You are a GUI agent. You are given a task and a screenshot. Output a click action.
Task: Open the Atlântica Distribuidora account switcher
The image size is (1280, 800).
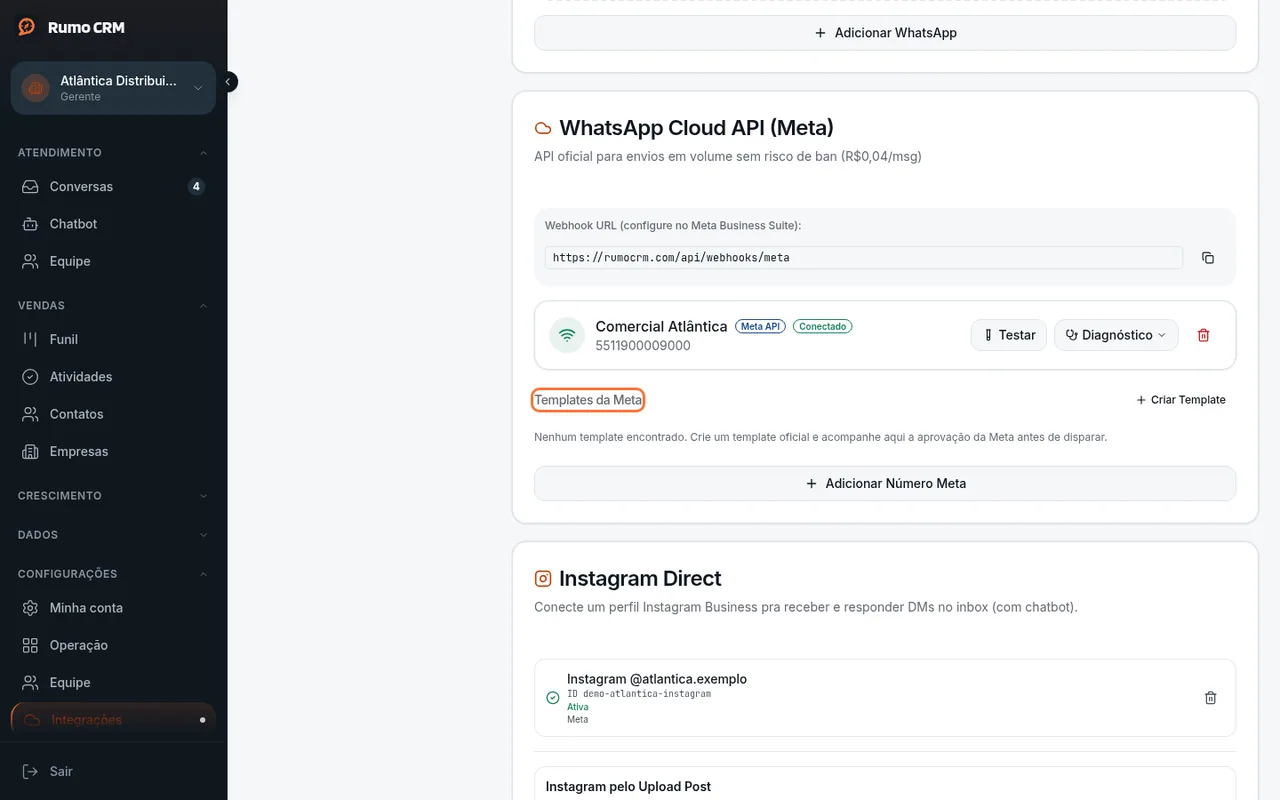coord(113,88)
